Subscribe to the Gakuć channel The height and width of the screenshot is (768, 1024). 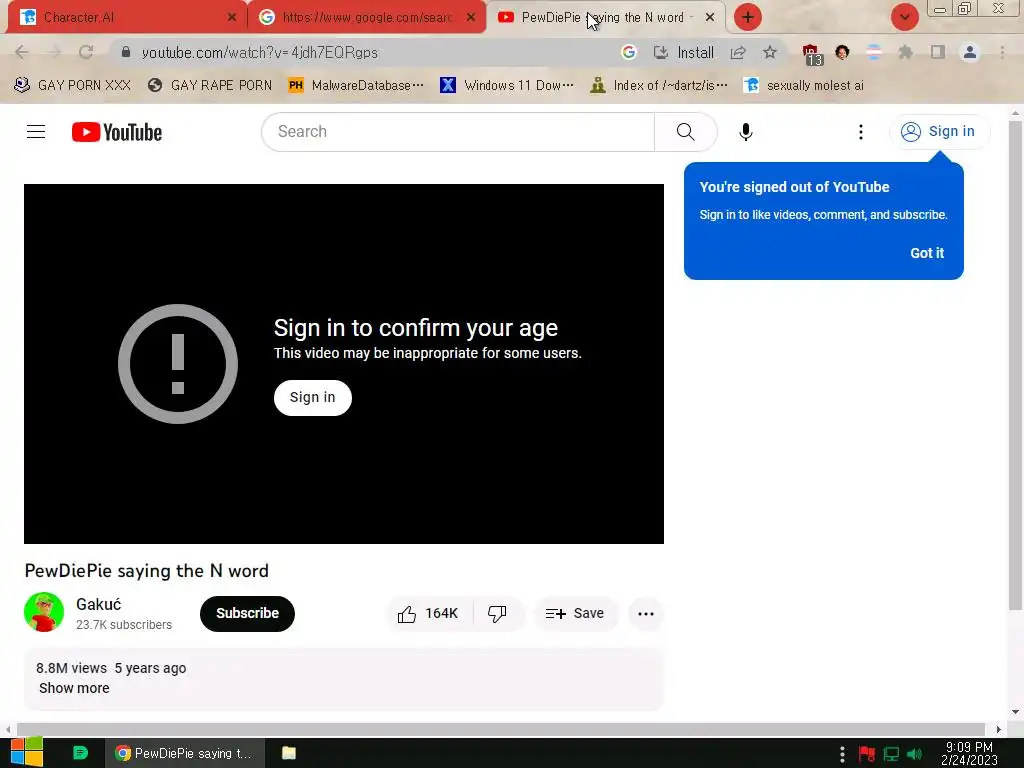point(248,614)
